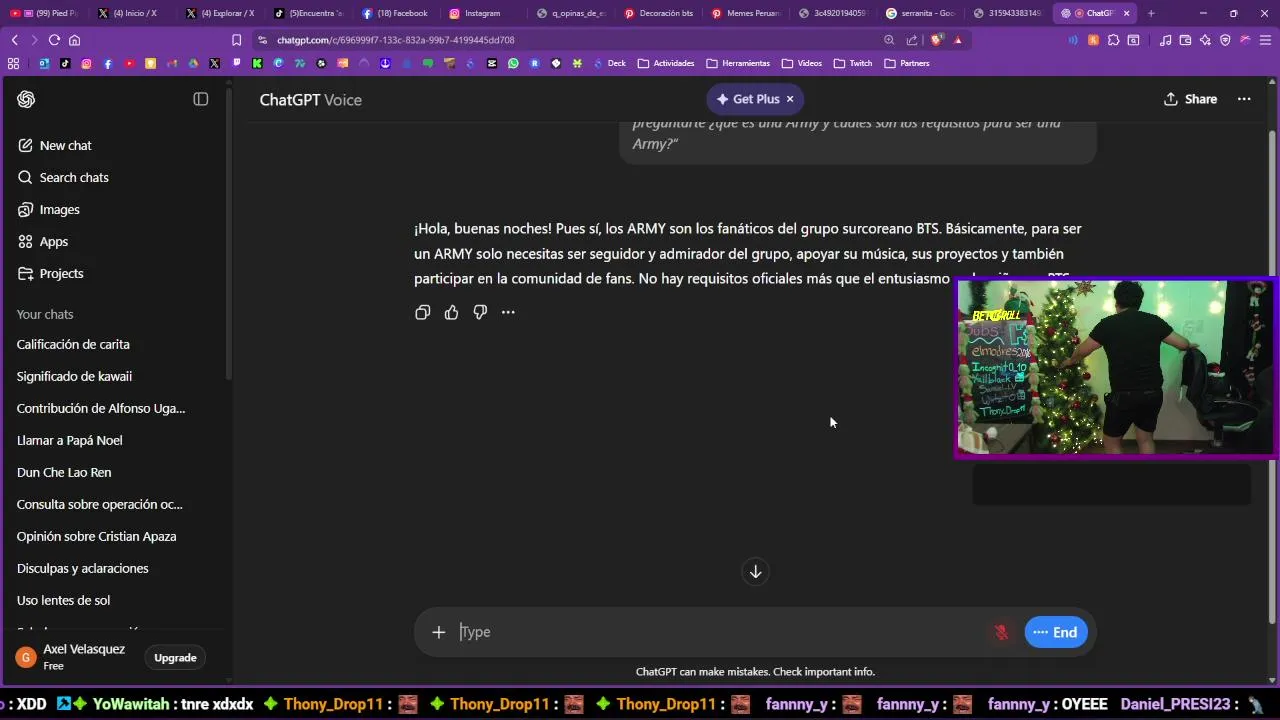
Task: Open a new browser tab
Action: tap(1151, 13)
